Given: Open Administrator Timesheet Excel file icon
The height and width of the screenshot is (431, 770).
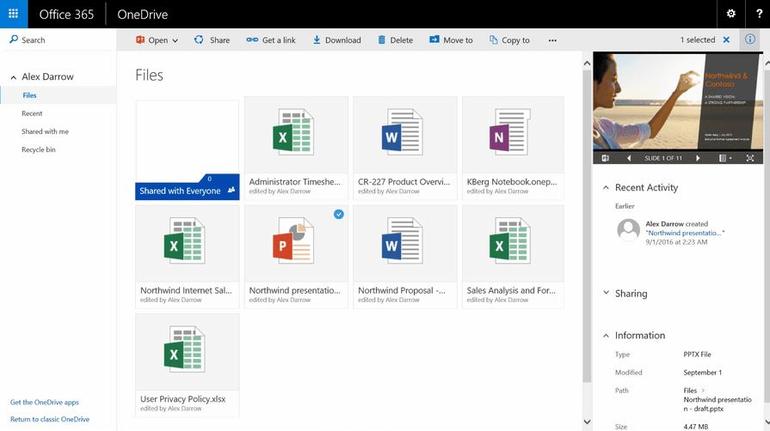Looking at the screenshot, I should (294, 133).
